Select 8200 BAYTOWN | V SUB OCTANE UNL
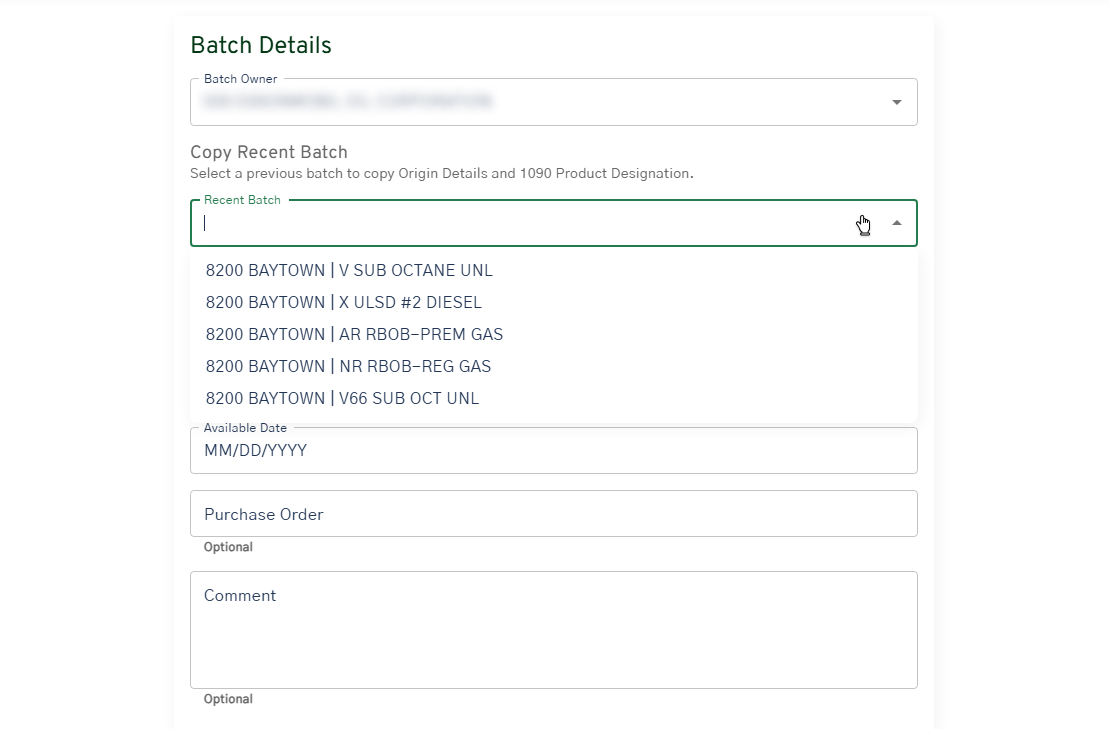This screenshot has width=1109, height=729. pyautogui.click(x=554, y=270)
